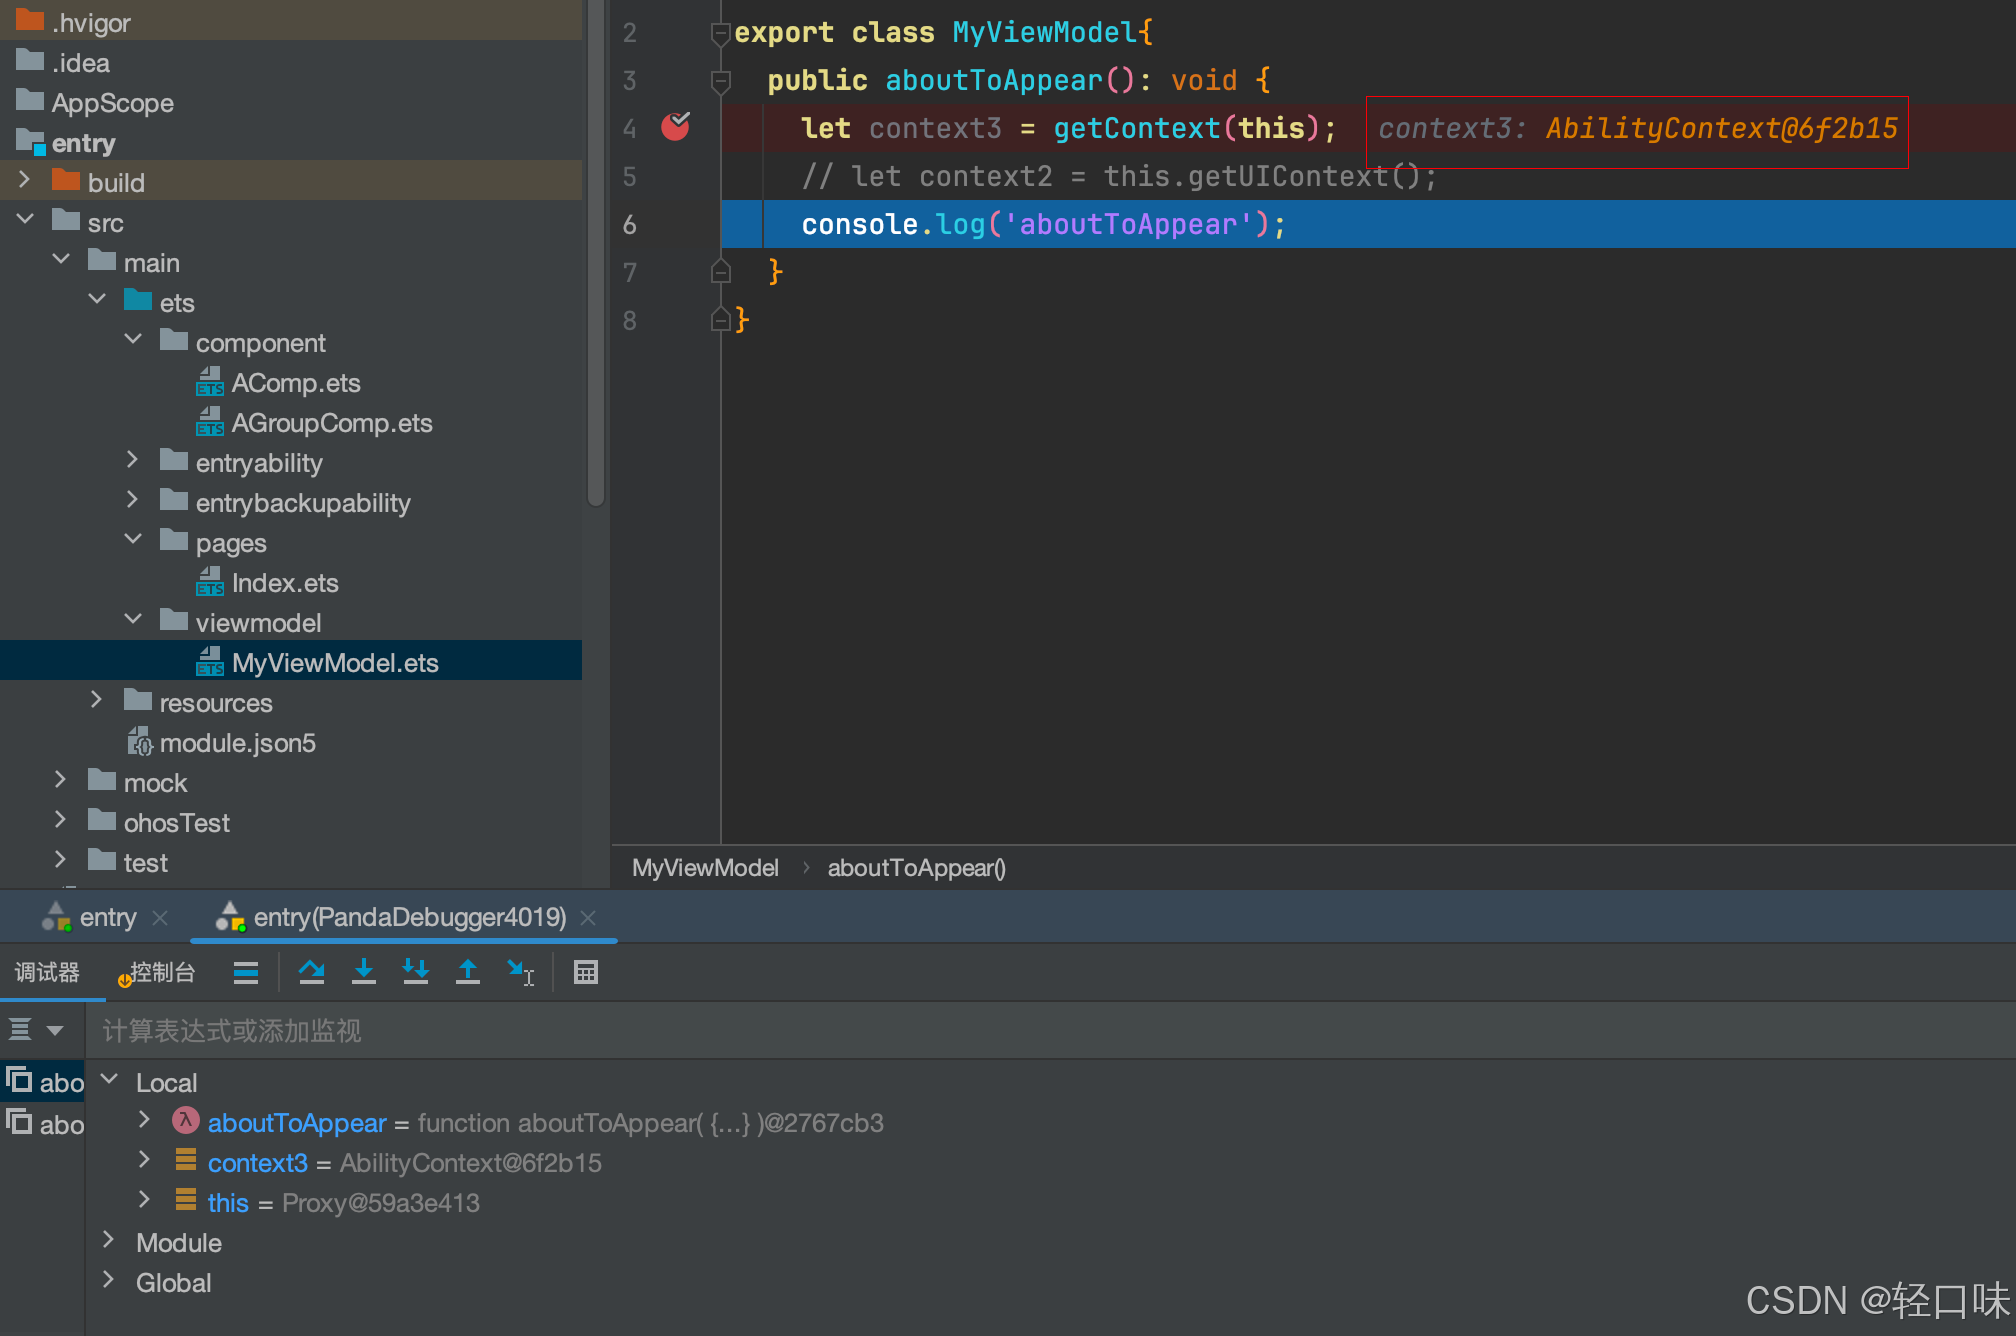Toggle code fold marker on line 3
Screen dimensions: 2016x1336
coord(720,80)
